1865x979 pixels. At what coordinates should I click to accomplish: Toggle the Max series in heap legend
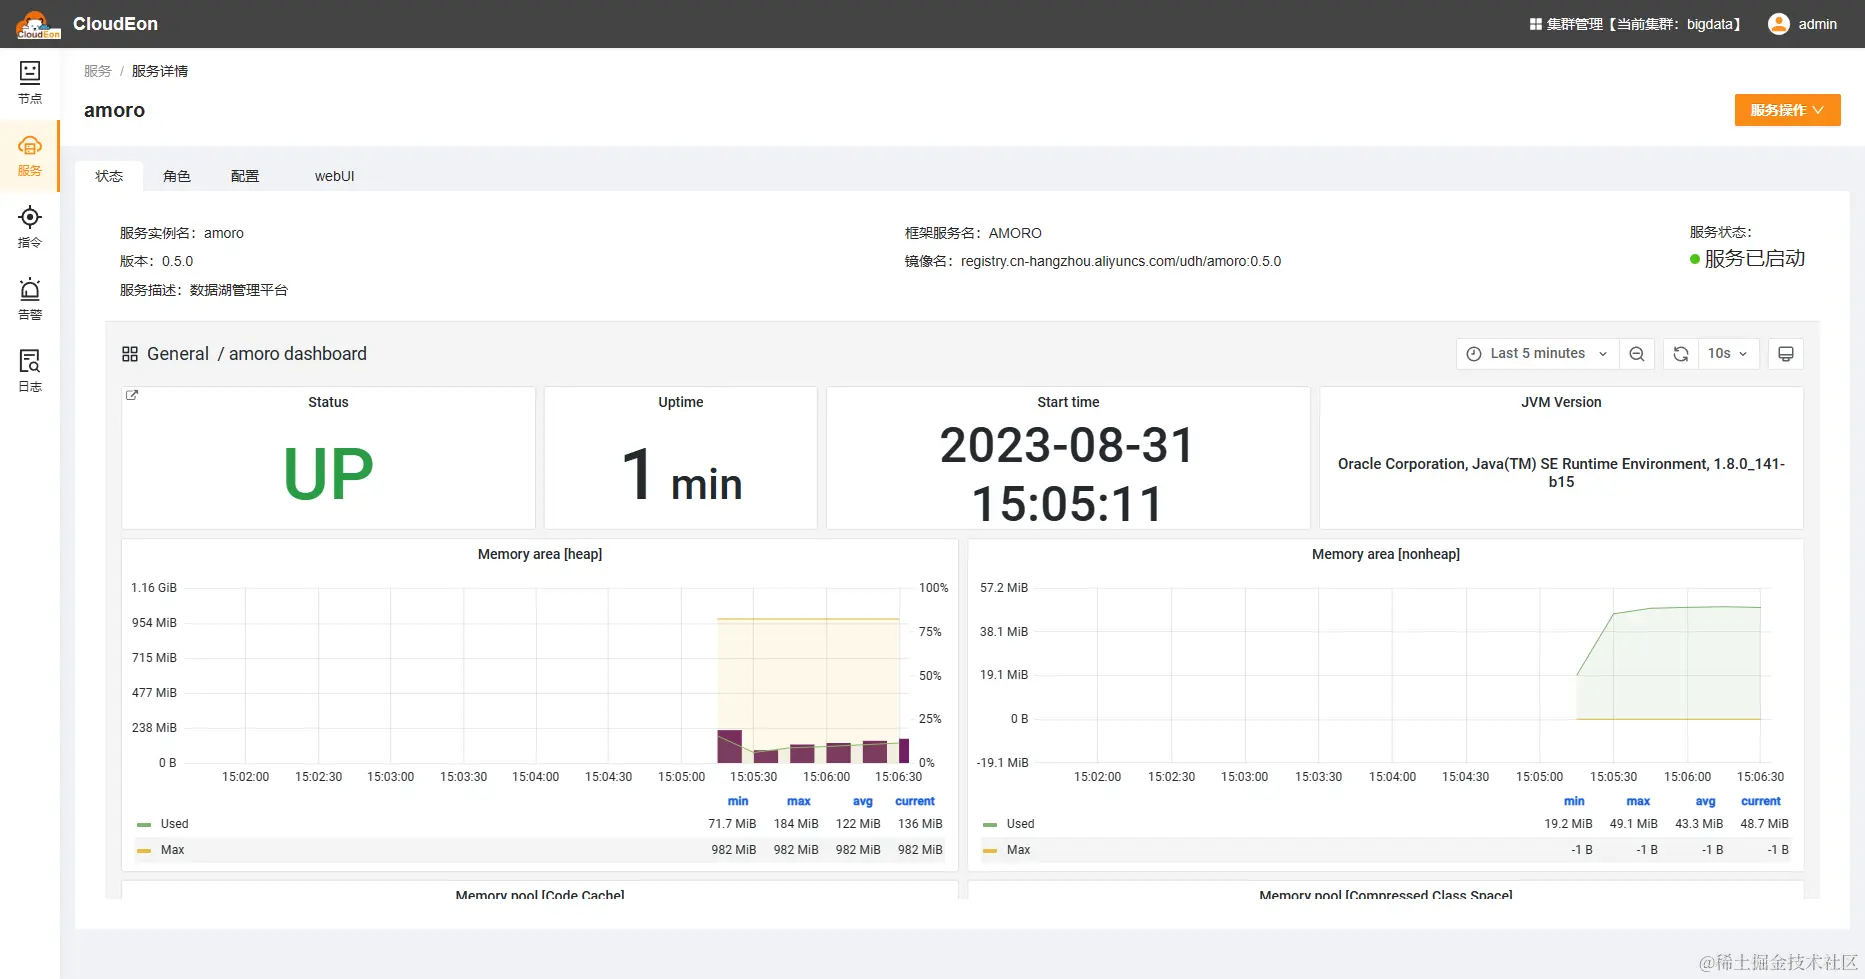173,850
